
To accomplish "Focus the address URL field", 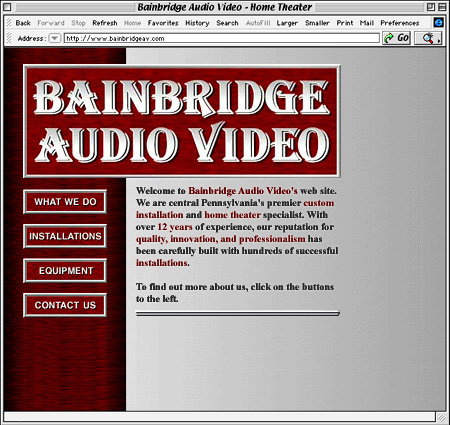I will pos(222,38).
